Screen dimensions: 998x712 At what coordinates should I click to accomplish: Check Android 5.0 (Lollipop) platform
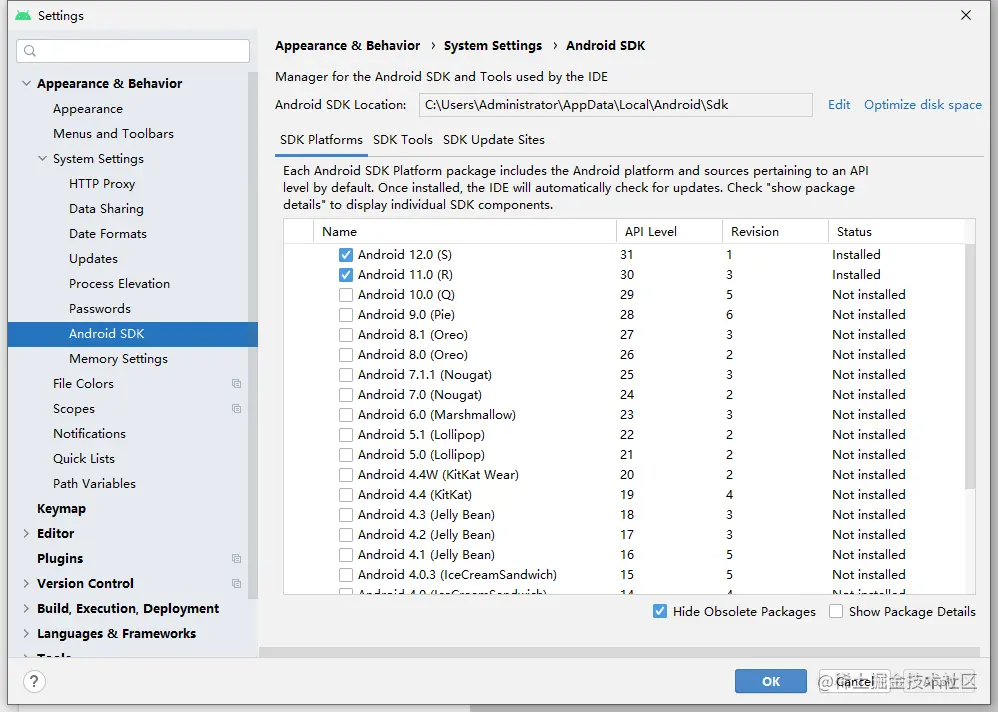[x=346, y=455]
